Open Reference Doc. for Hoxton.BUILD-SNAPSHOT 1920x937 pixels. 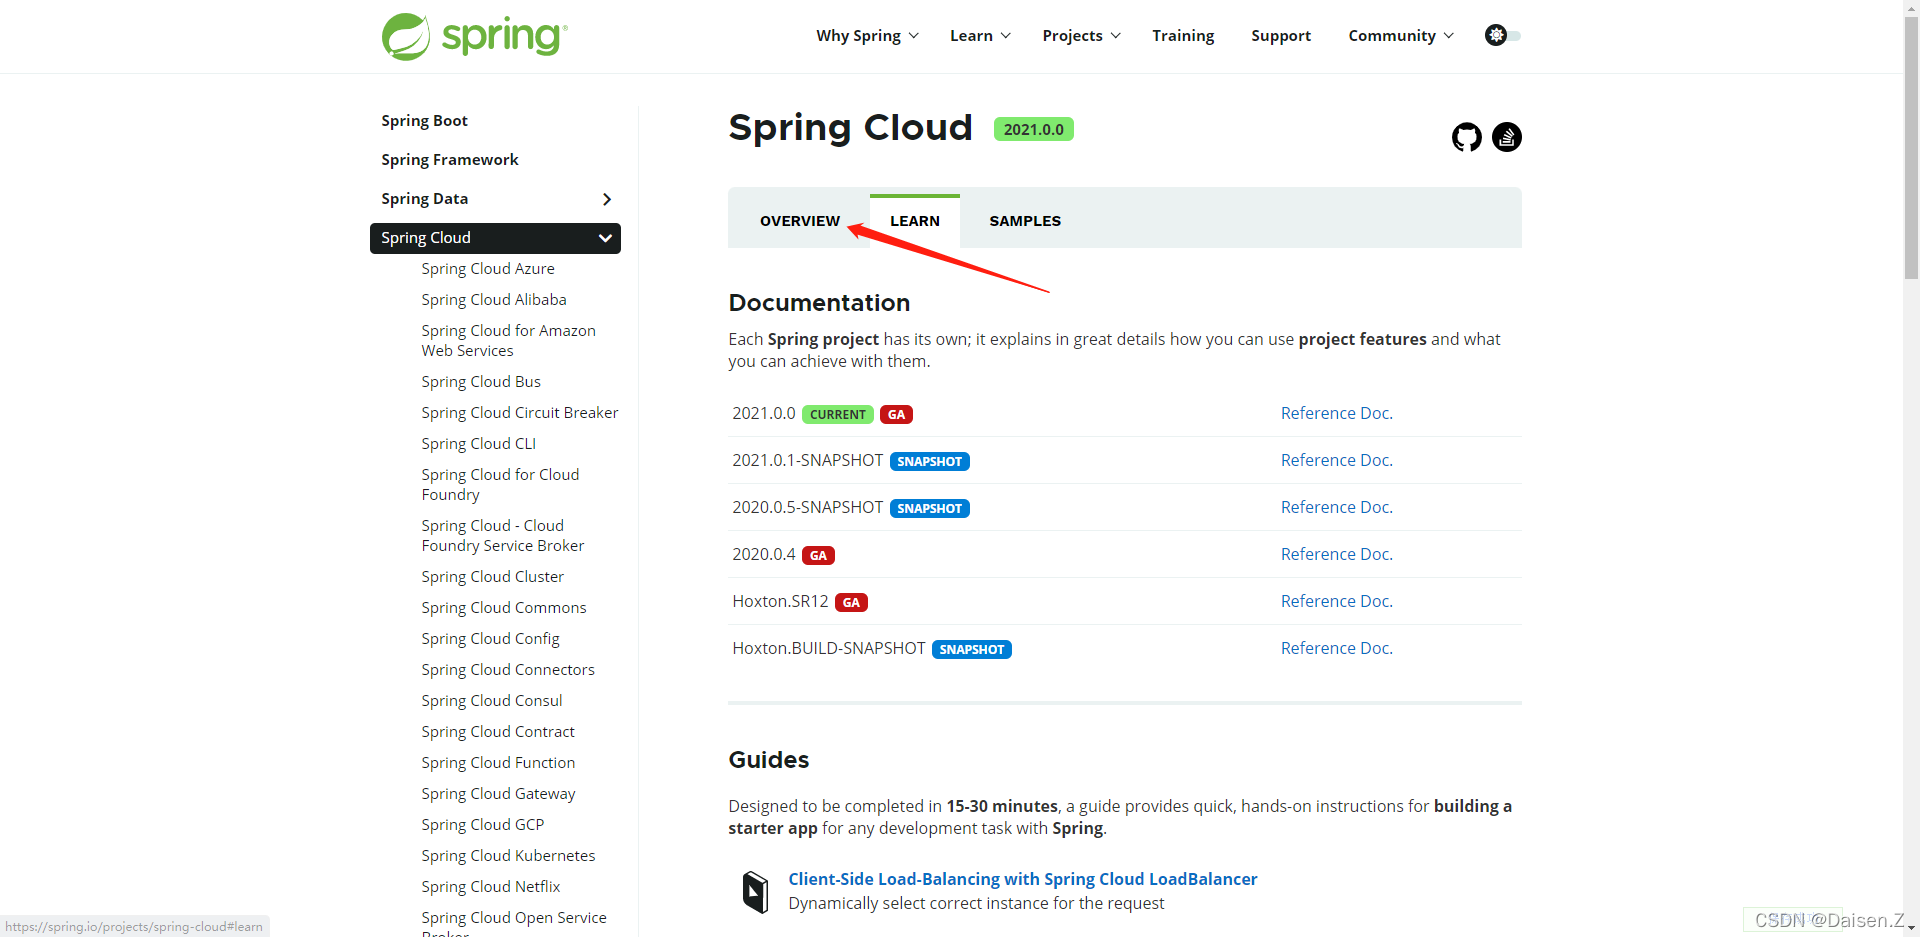pos(1337,648)
